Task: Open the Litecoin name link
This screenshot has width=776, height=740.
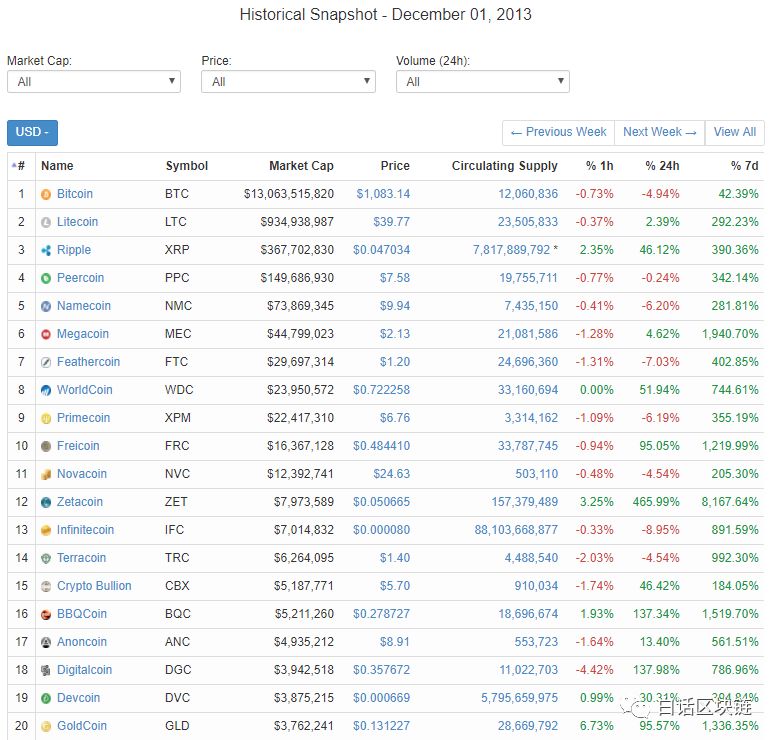Action: click(77, 222)
